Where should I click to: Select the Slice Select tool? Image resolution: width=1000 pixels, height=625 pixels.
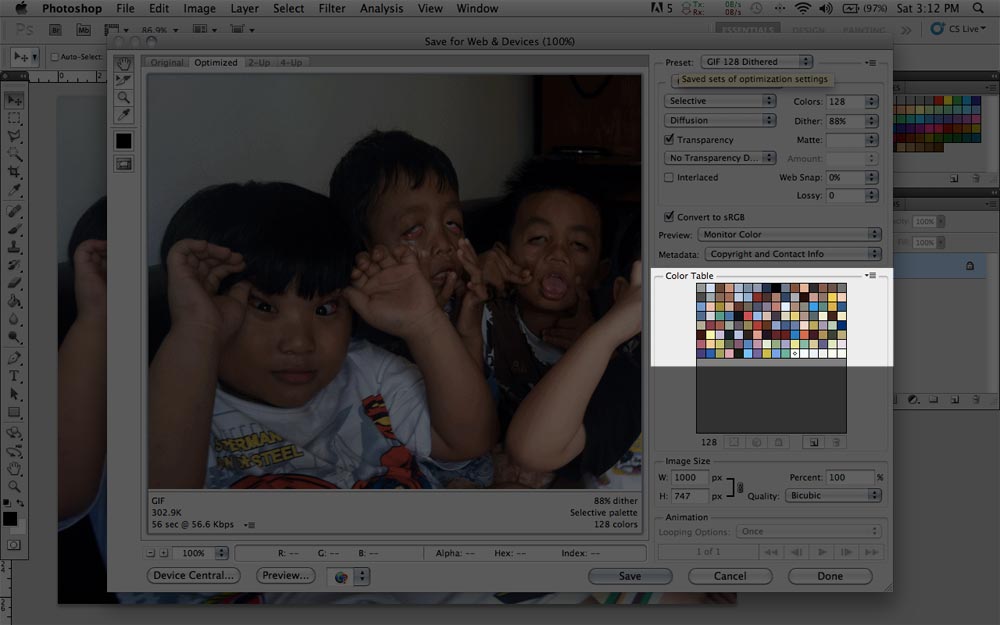(x=124, y=81)
